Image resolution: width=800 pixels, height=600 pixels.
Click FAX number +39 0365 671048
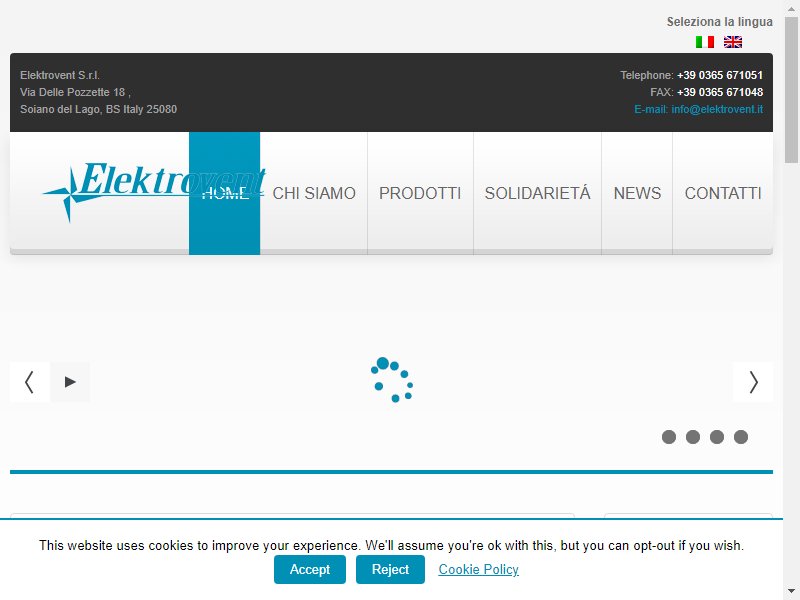[720, 92]
